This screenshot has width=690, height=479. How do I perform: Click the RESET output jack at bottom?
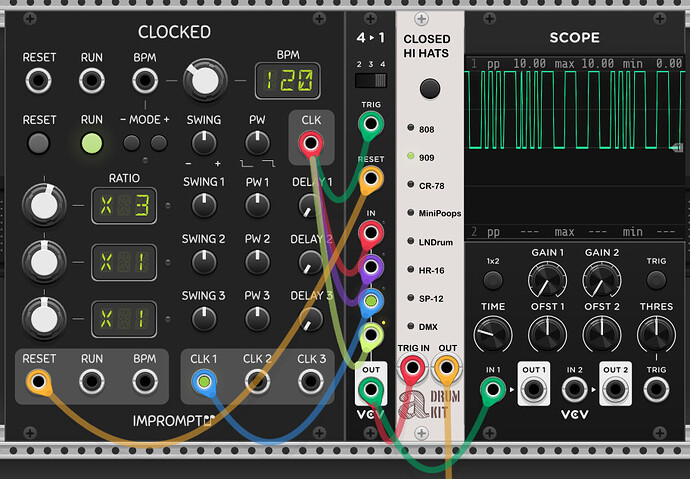click(x=39, y=380)
